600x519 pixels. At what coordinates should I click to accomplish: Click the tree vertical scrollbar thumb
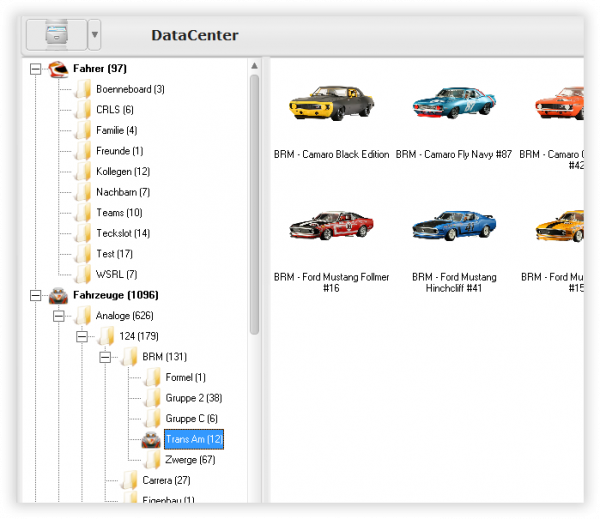coord(254,205)
